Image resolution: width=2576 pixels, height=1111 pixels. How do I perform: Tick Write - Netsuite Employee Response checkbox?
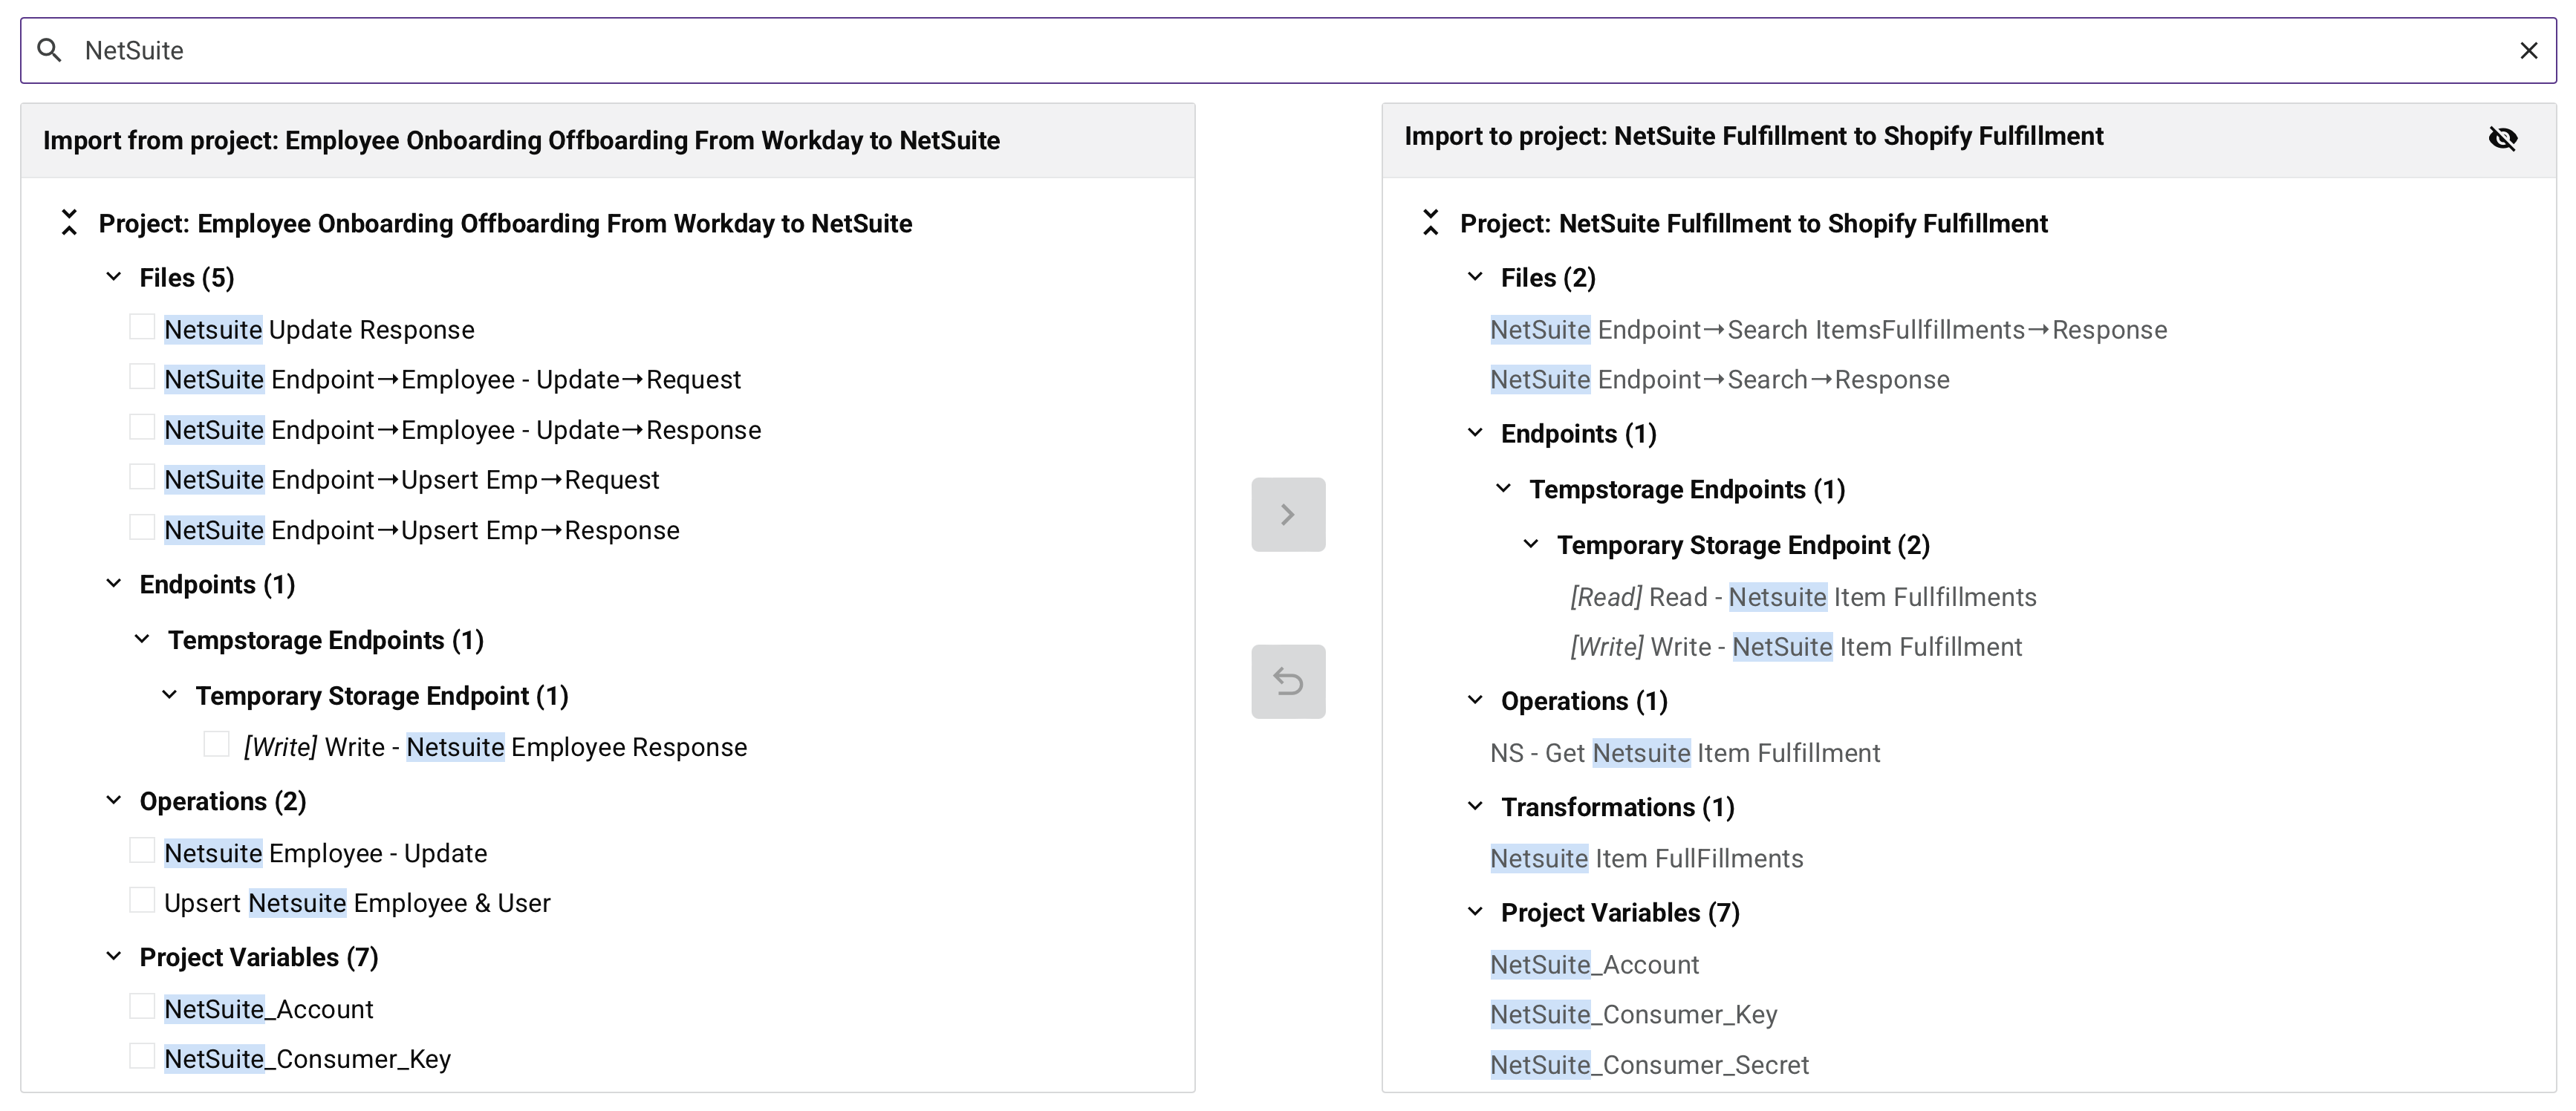pos(216,744)
